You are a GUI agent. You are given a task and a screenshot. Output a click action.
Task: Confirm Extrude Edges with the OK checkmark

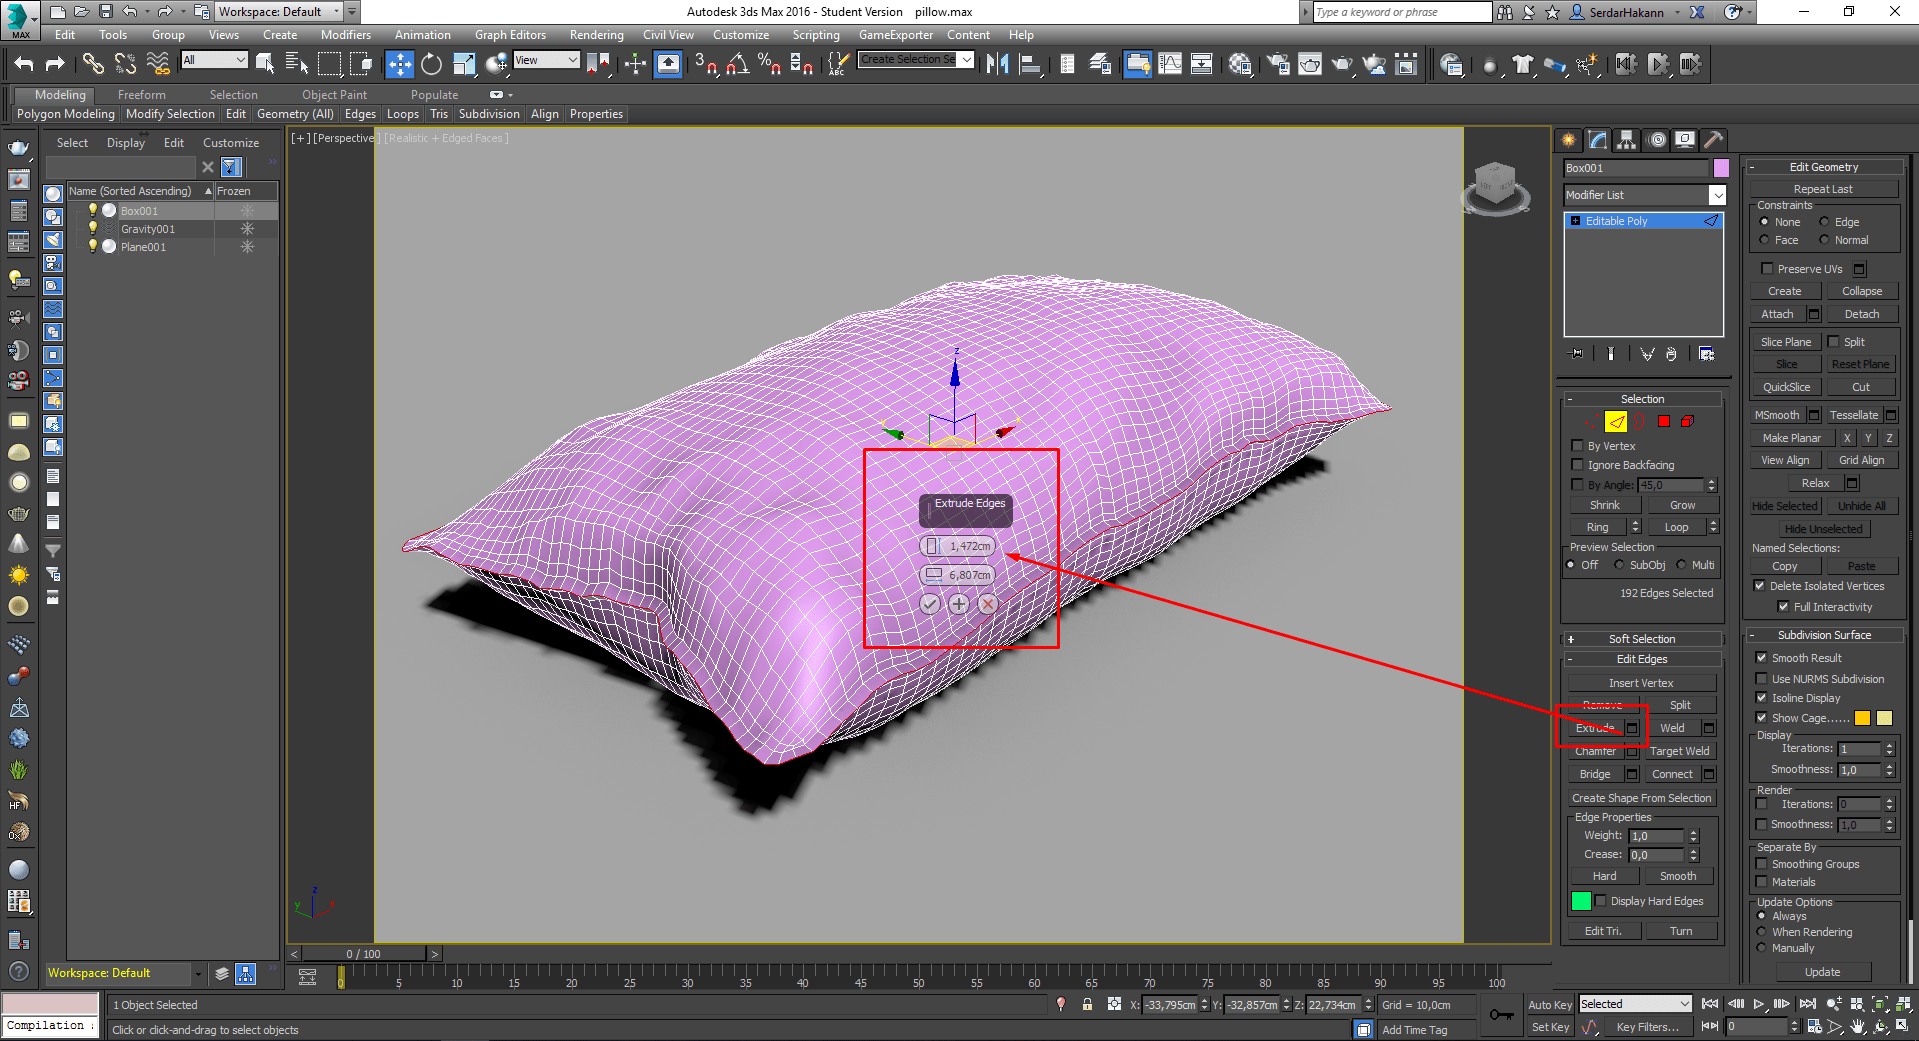click(x=930, y=604)
